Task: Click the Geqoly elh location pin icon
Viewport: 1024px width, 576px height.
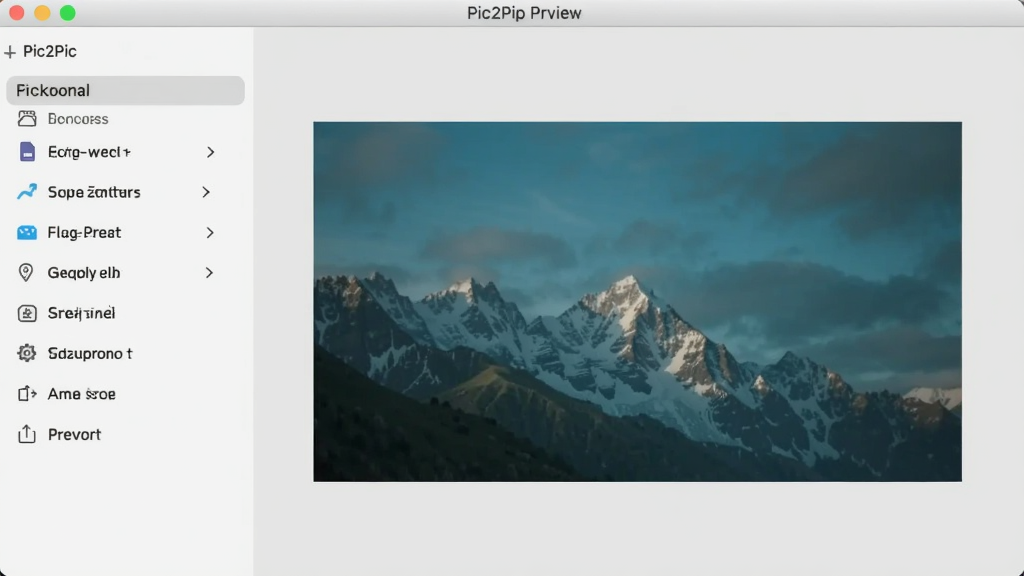Action: pos(25,272)
